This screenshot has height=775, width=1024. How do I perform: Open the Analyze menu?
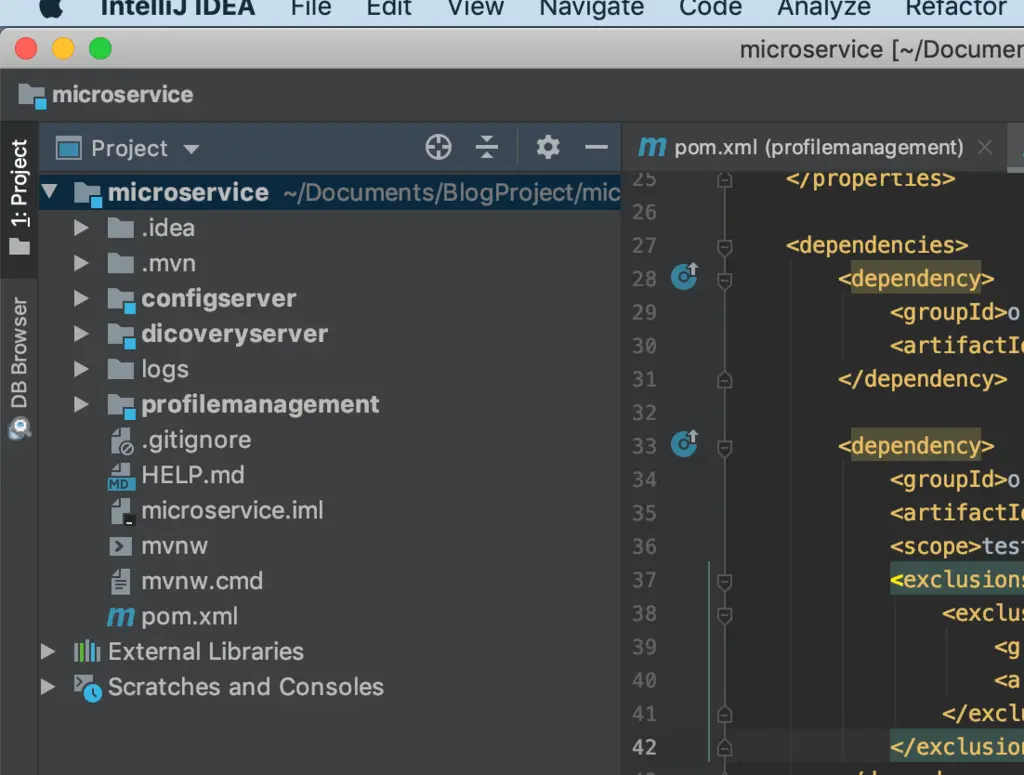(x=824, y=8)
